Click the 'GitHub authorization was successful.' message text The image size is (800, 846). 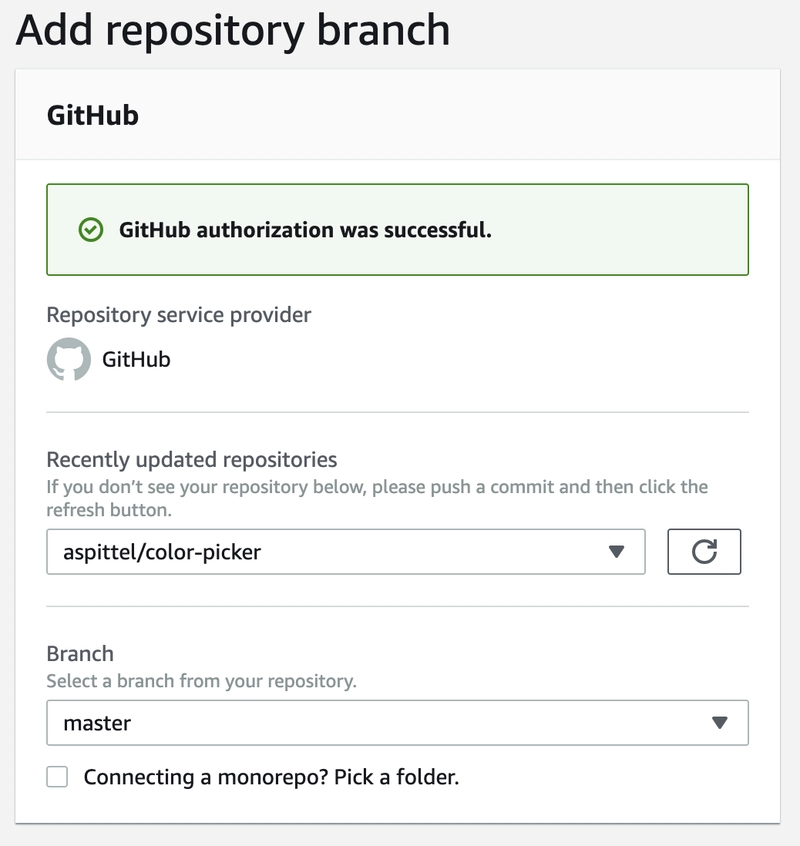pos(305,230)
